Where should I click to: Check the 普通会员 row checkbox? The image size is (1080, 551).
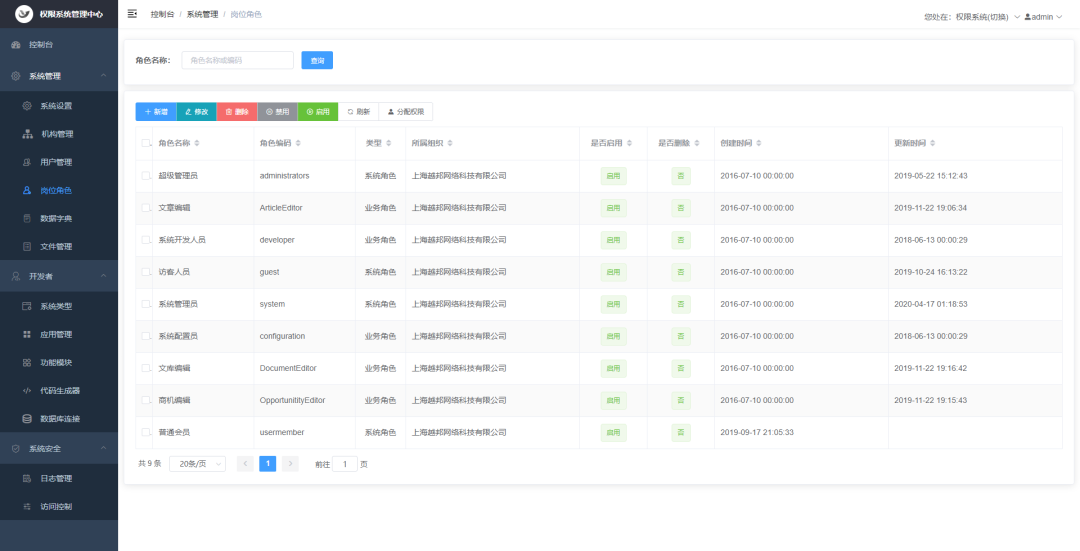tap(146, 433)
